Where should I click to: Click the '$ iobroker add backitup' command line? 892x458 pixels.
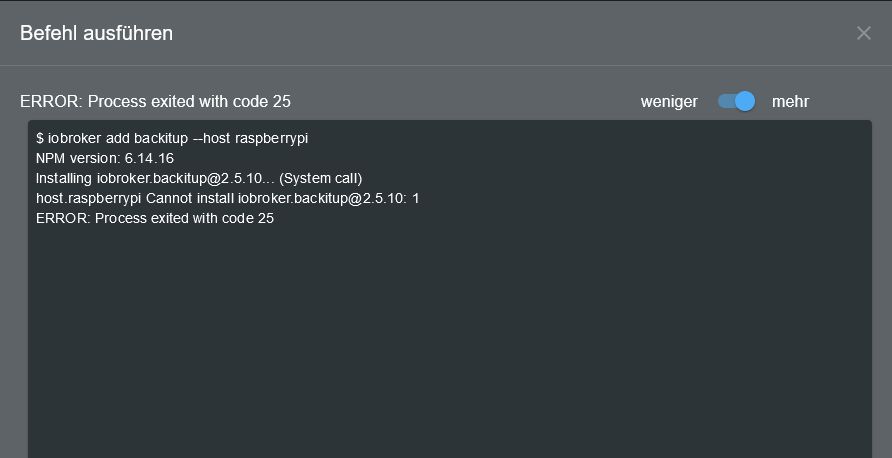click(x=171, y=138)
